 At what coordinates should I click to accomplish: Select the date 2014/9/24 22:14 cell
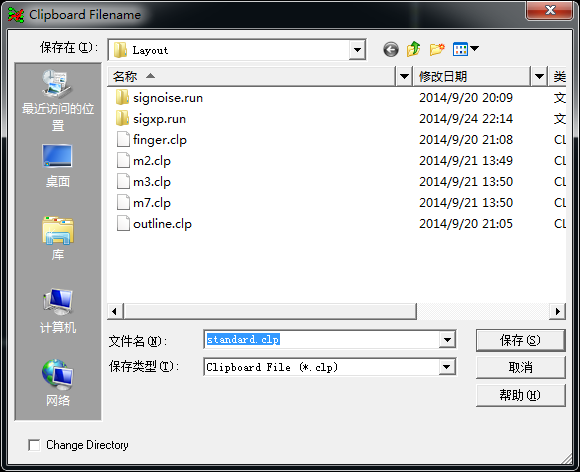[466, 118]
